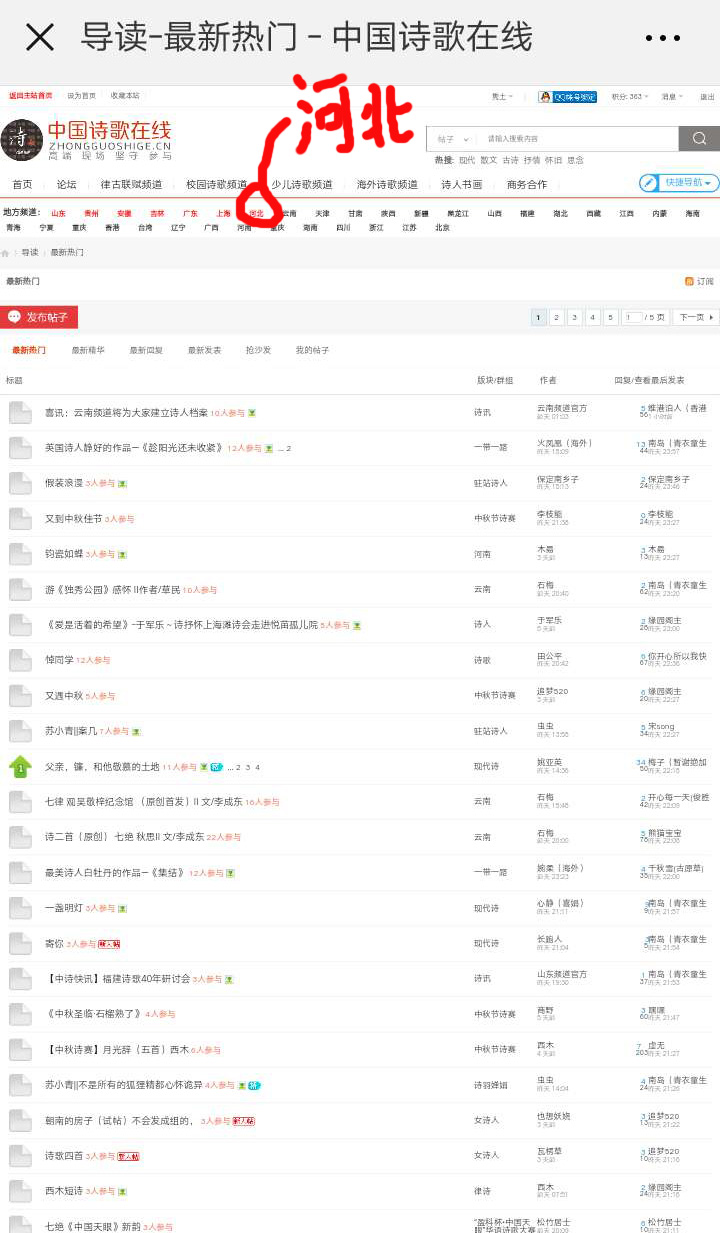
Task: Switch to the 抢沙发 tab
Action: click(x=258, y=351)
